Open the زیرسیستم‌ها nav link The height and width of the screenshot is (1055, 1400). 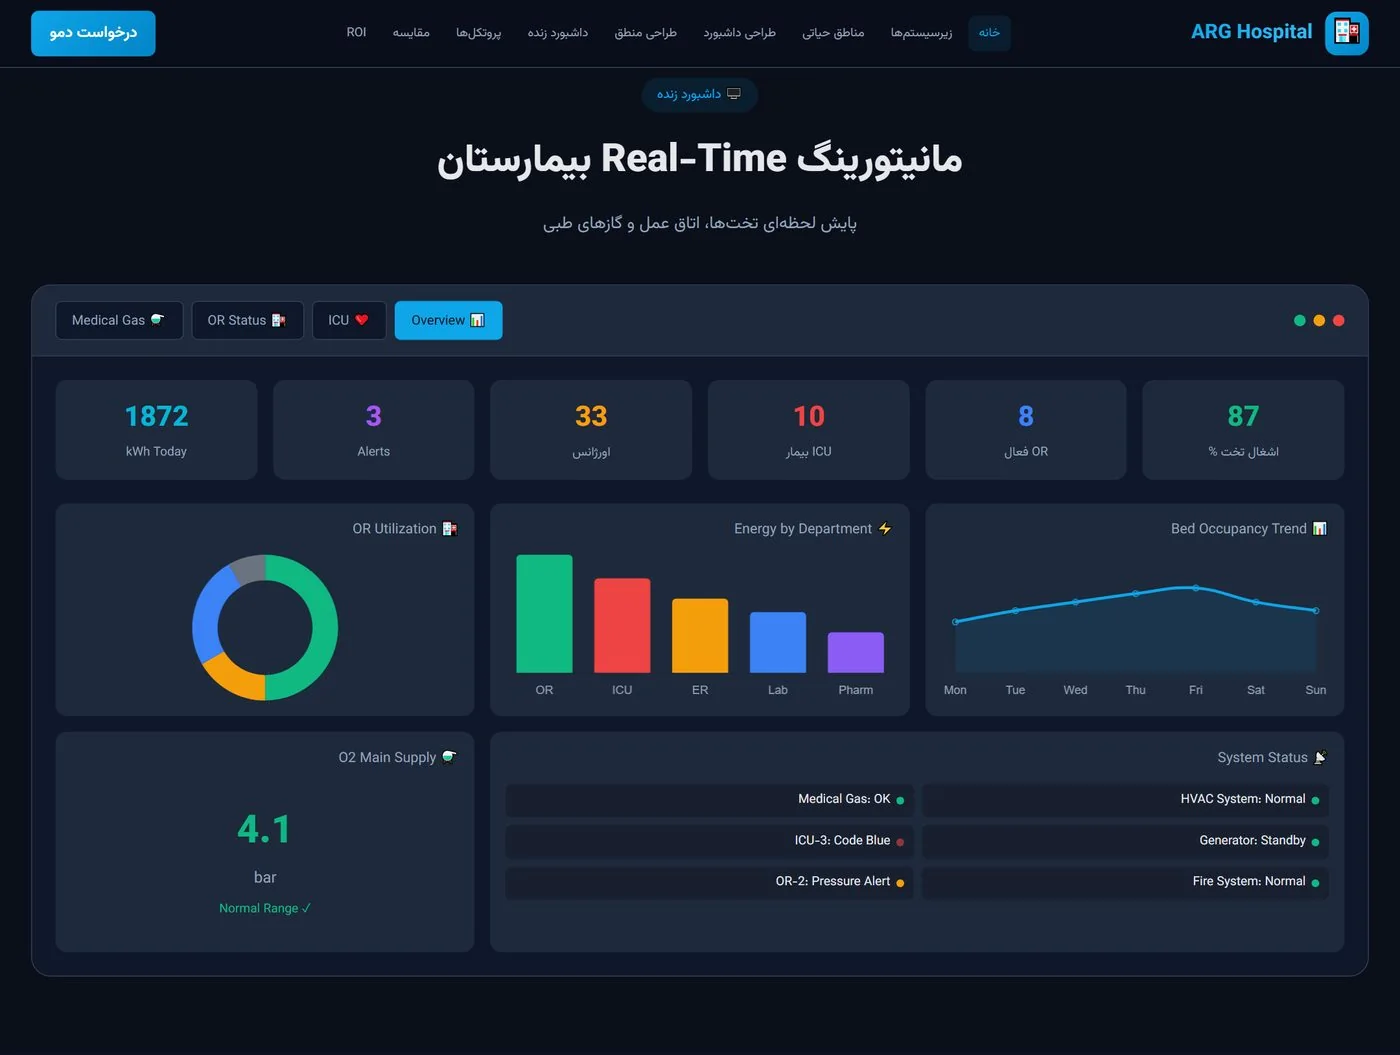(x=921, y=33)
